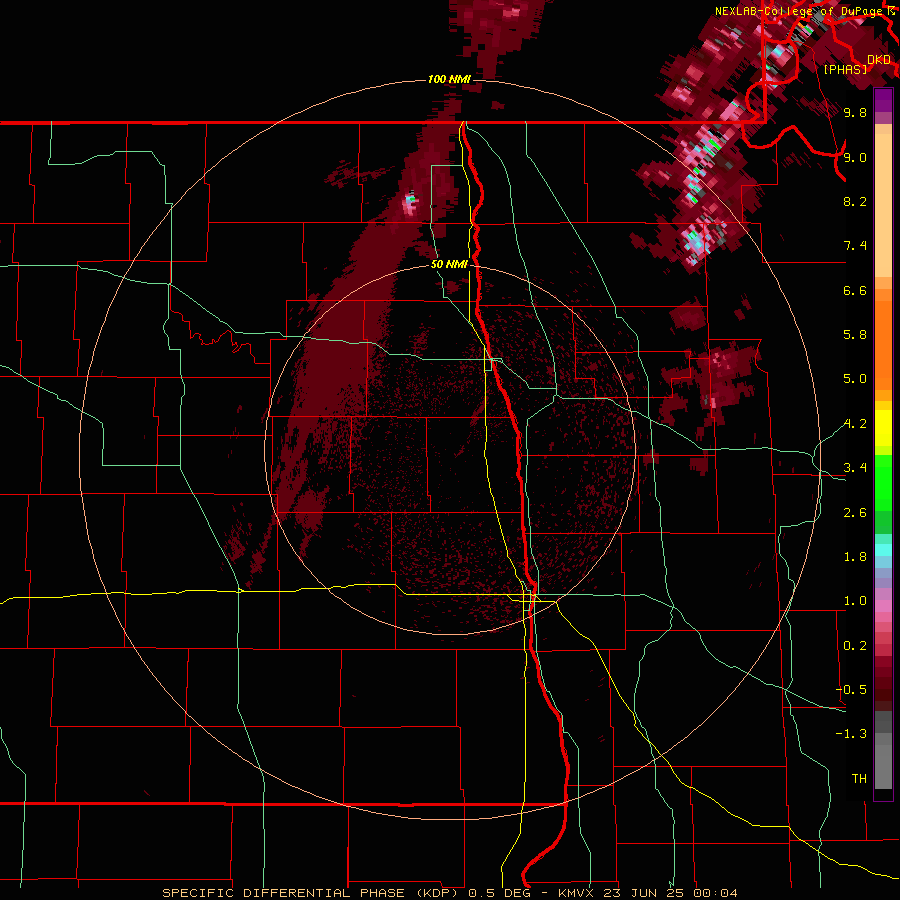Click the KMVX radar site identifier
The image size is (900, 900).
coord(576,893)
